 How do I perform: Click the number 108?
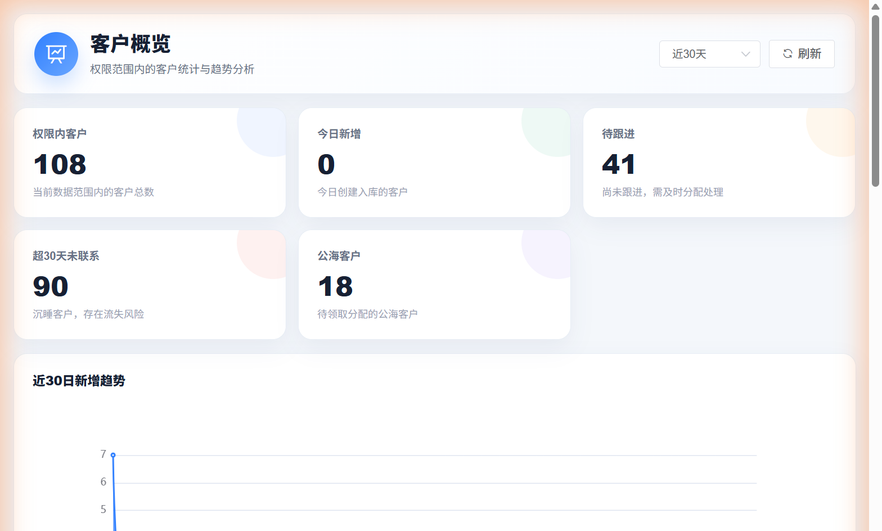coord(60,165)
